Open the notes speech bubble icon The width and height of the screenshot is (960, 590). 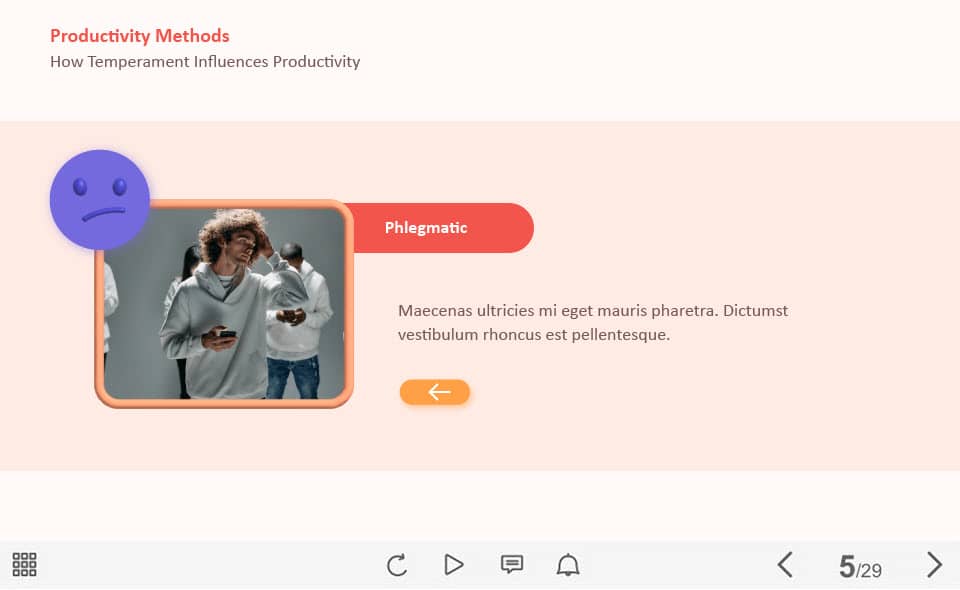point(512,564)
